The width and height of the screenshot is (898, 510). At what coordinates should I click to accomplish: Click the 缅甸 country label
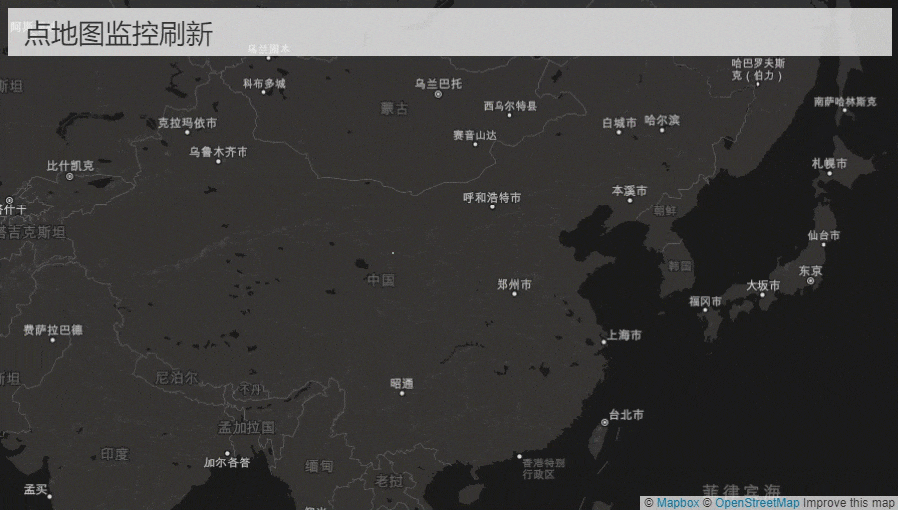coord(319,466)
